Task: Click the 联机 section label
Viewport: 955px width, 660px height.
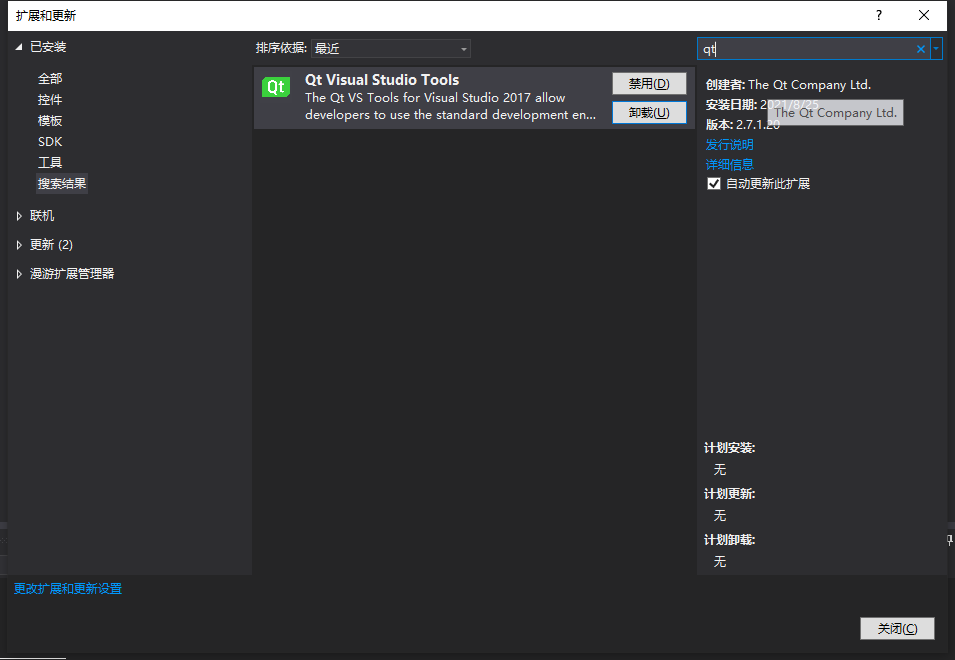Action: (42, 216)
